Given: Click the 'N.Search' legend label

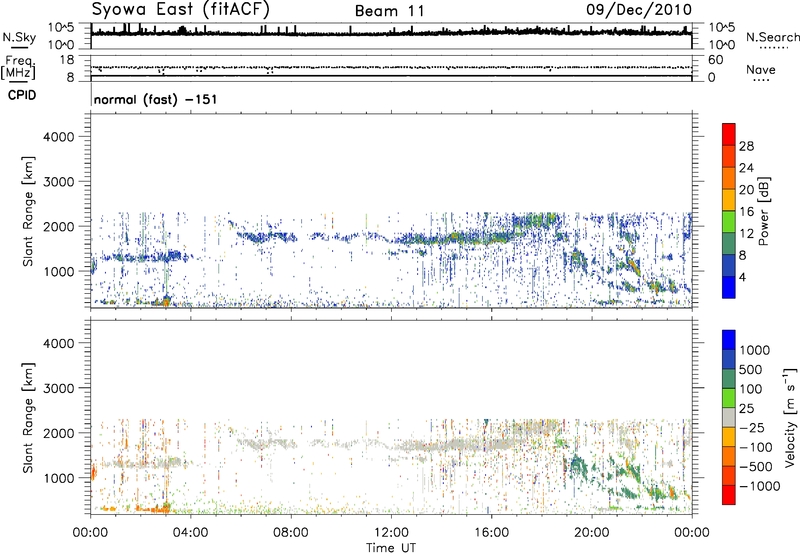Looking at the screenshot, I should (772, 37).
